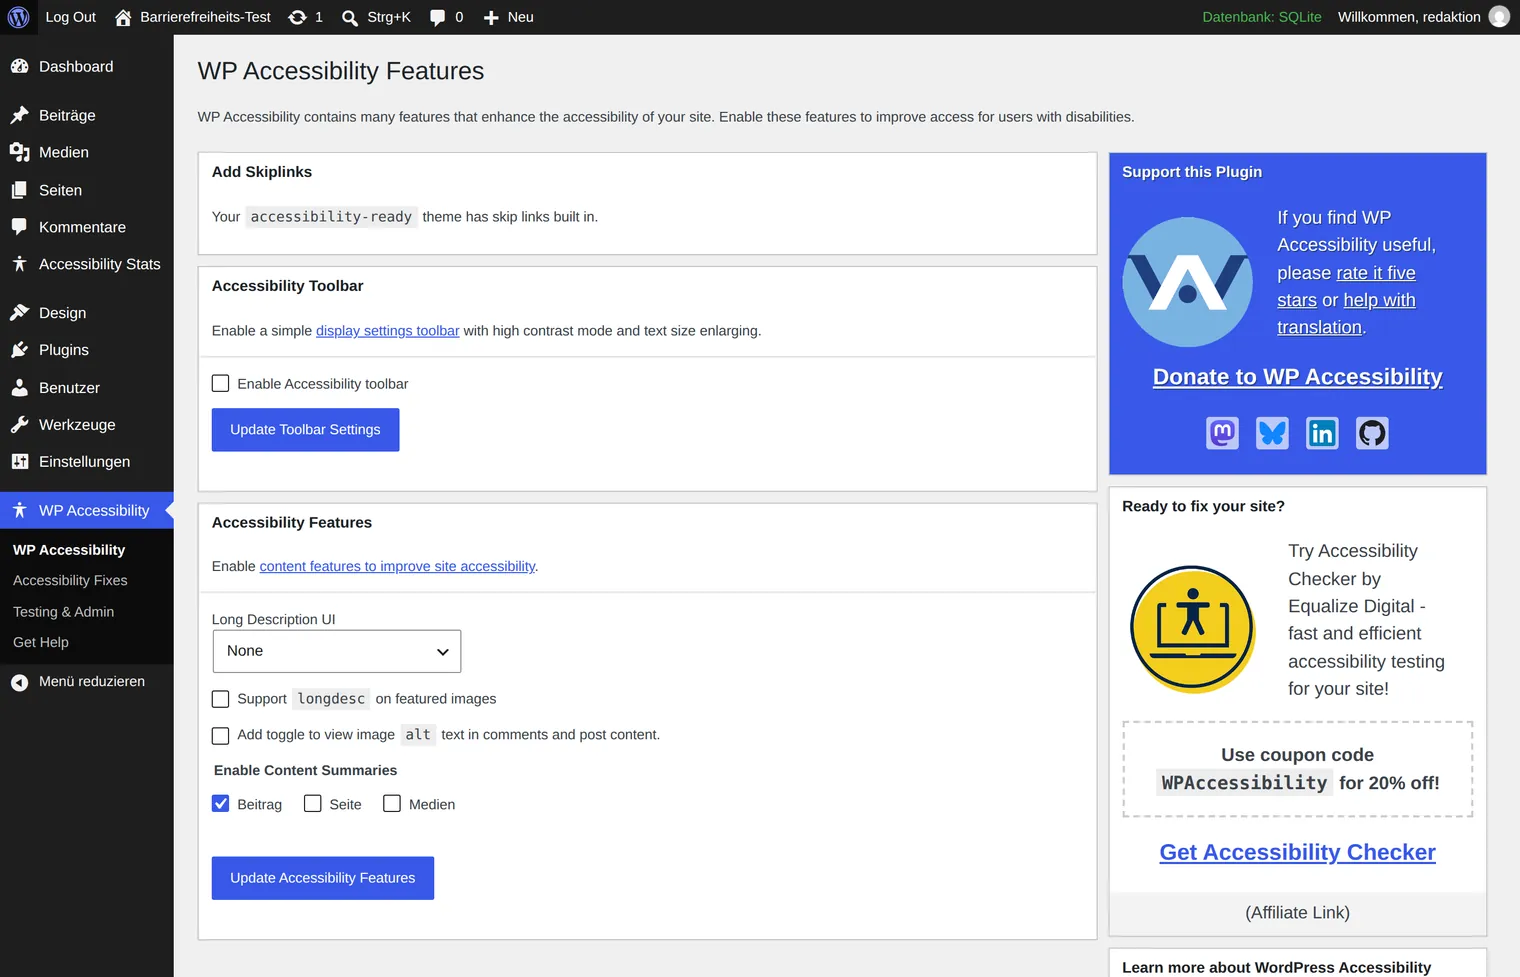
Task: Open the GitHub icon
Action: coord(1372,433)
